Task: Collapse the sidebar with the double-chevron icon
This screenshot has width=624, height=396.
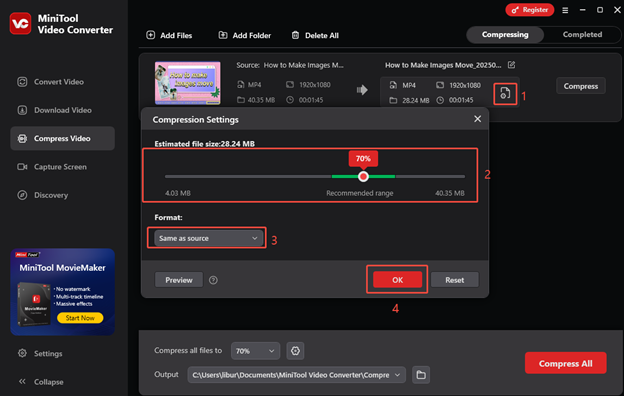Action: pyautogui.click(x=22, y=381)
